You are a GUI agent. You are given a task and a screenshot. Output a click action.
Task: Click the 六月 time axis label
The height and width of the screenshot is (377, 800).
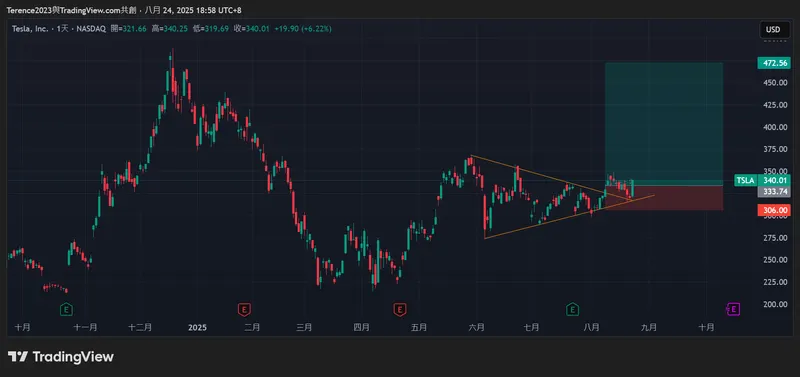[x=476, y=327]
